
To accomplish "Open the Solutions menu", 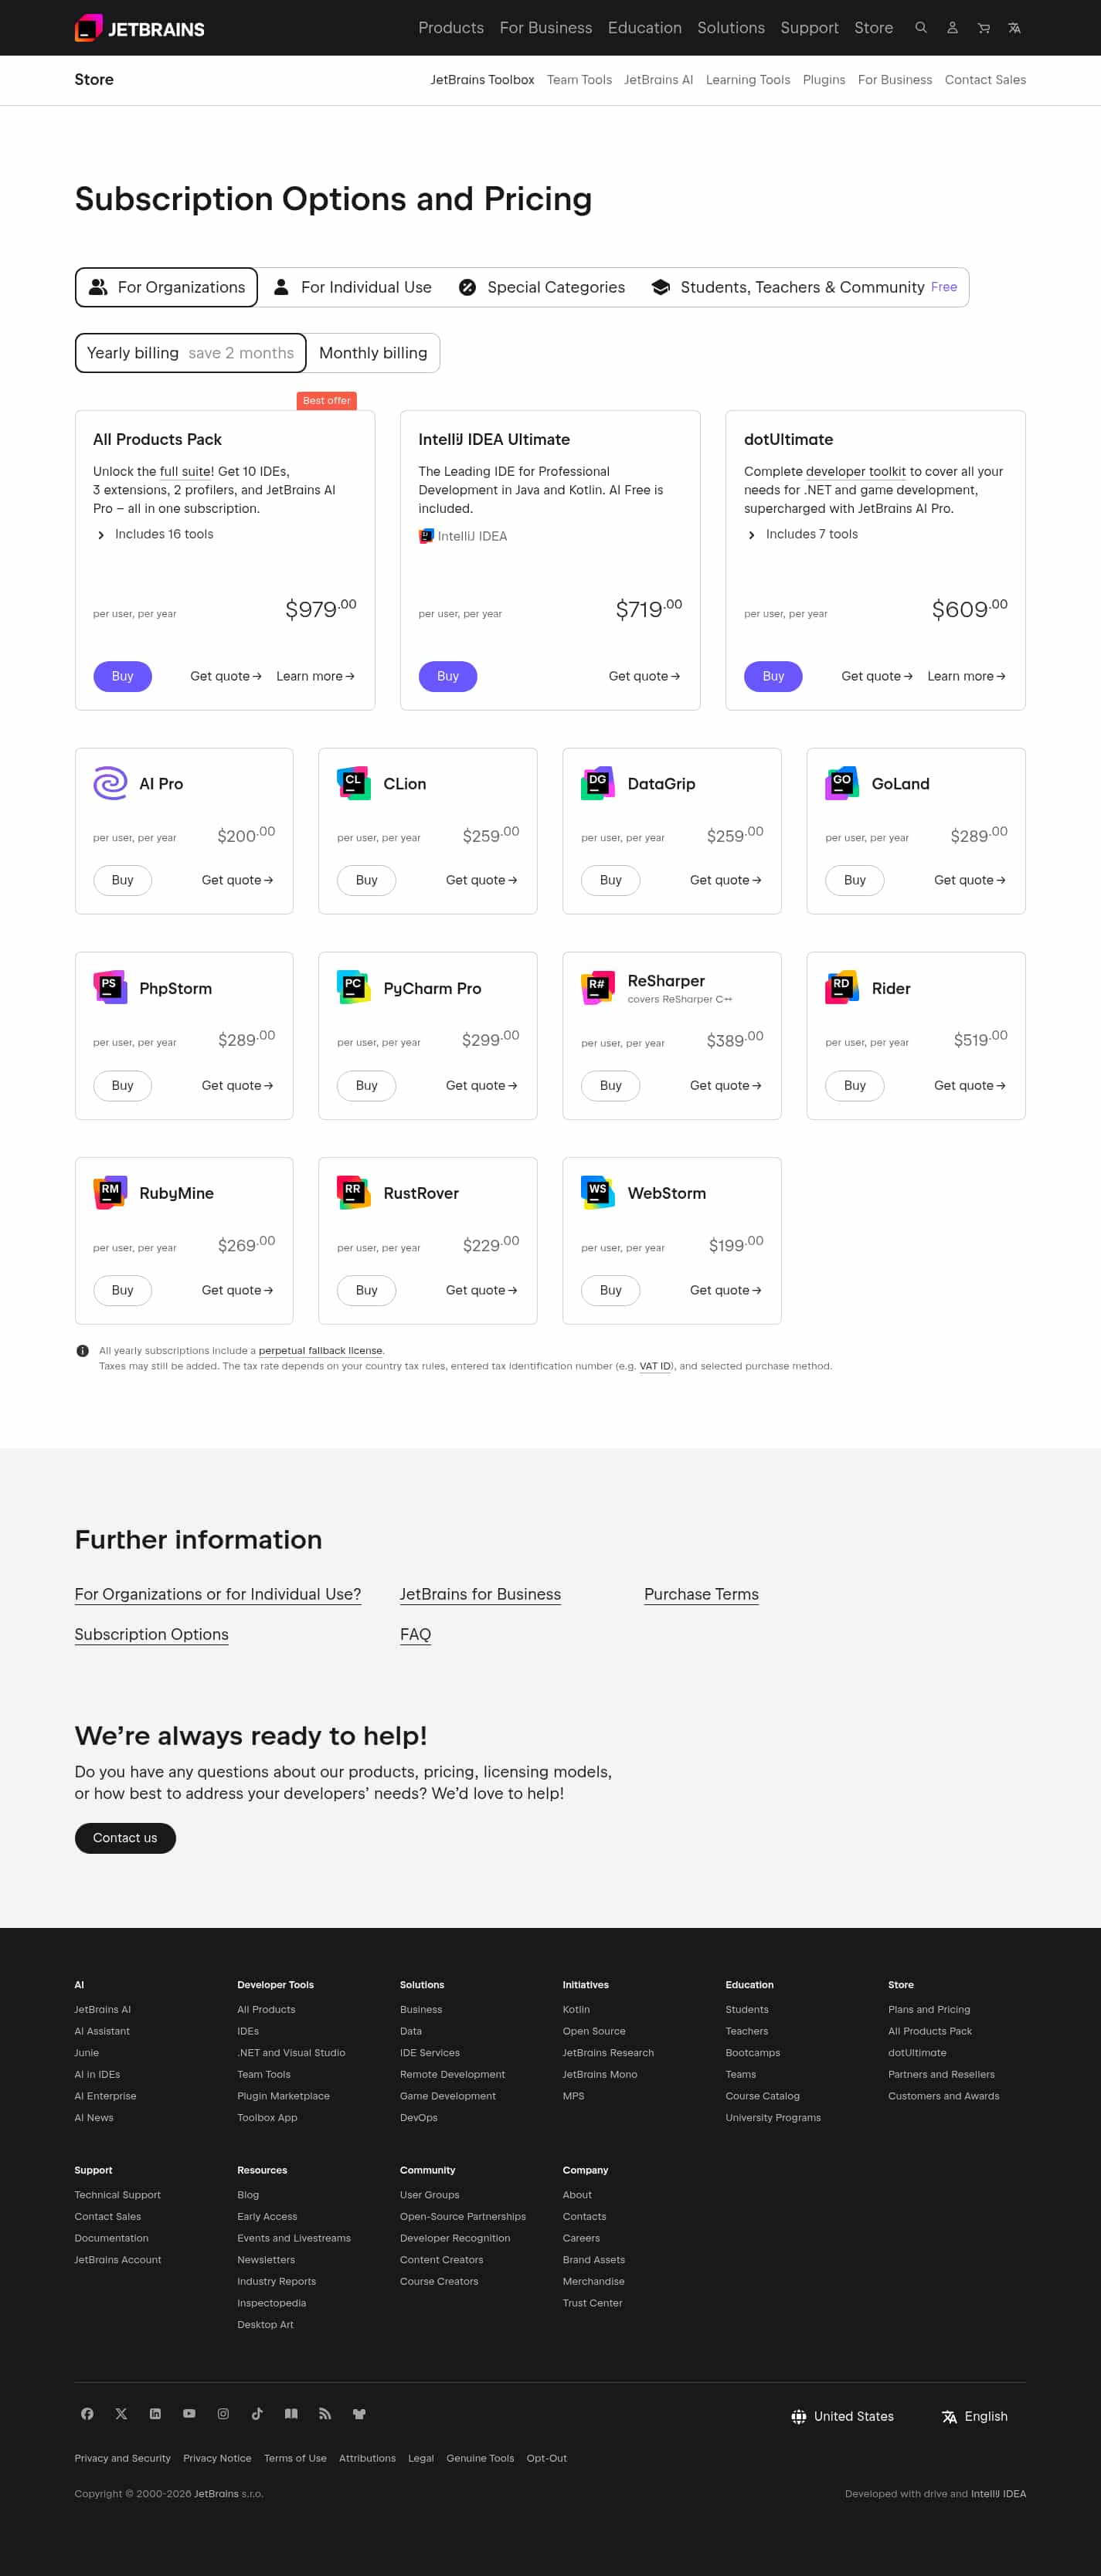I will (x=731, y=28).
